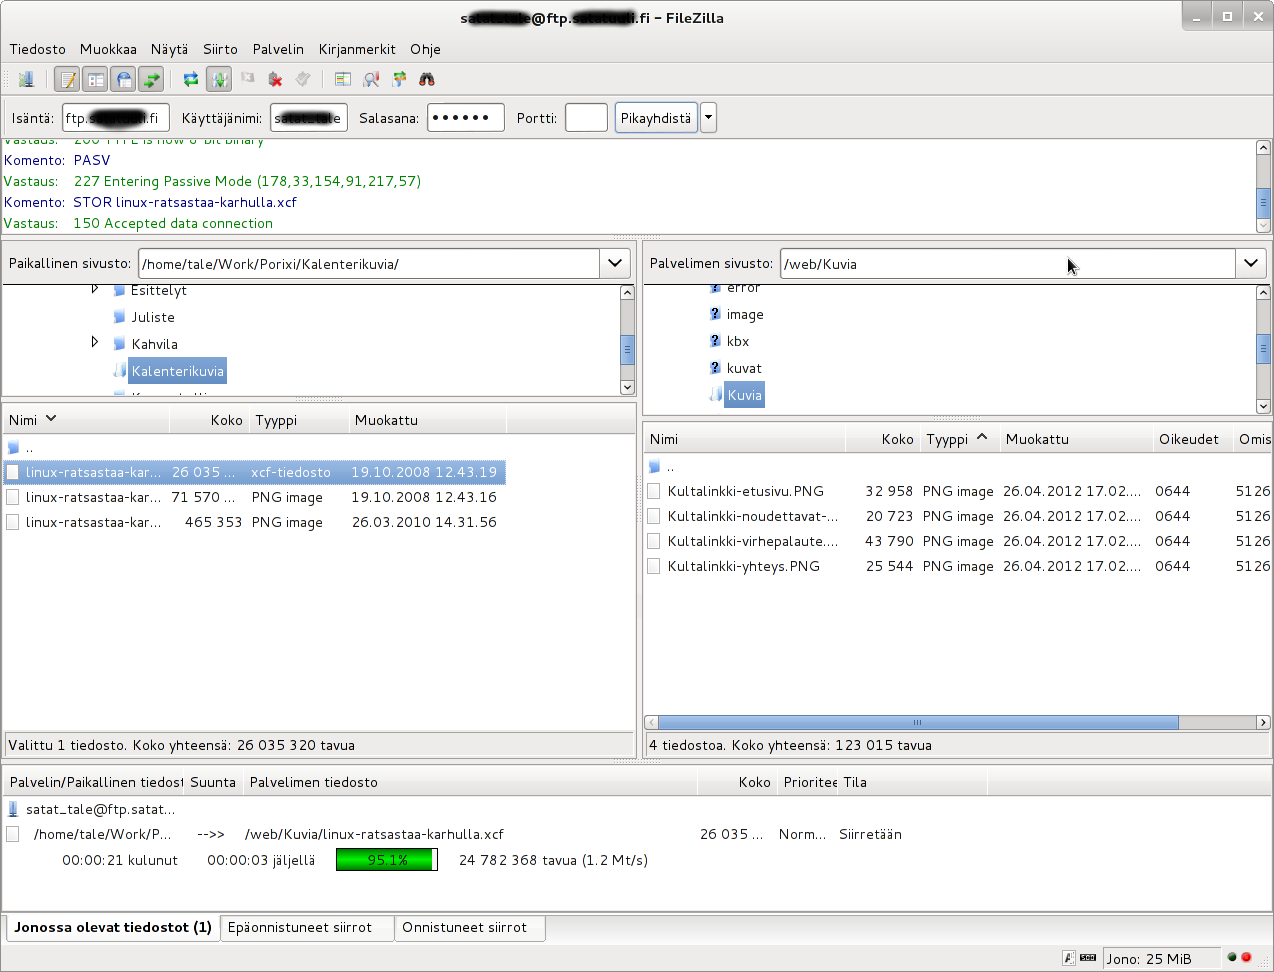The height and width of the screenshot is (972, 1274).
Task: Toggle the transfer queue display
Action: point(151,79)
